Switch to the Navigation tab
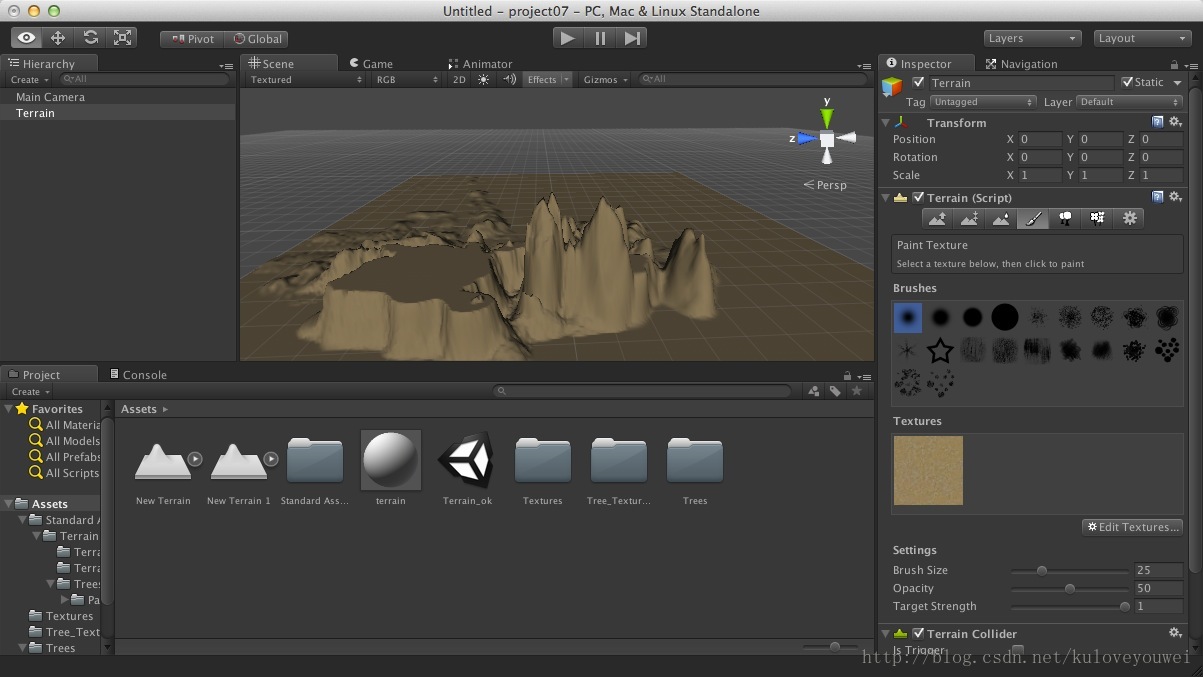Screen dimensions: 1203x677 [x=1021, y=63]
